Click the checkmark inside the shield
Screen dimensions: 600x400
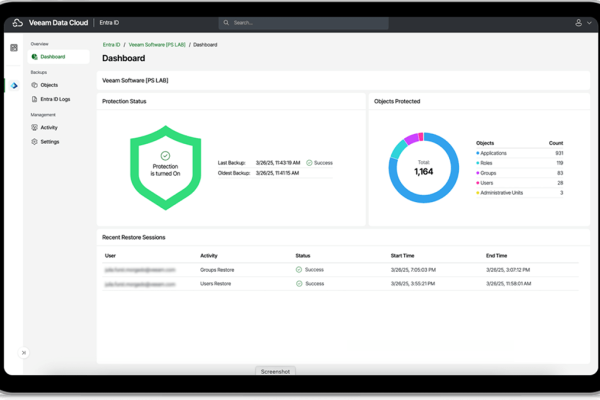[x=165, y=155]
